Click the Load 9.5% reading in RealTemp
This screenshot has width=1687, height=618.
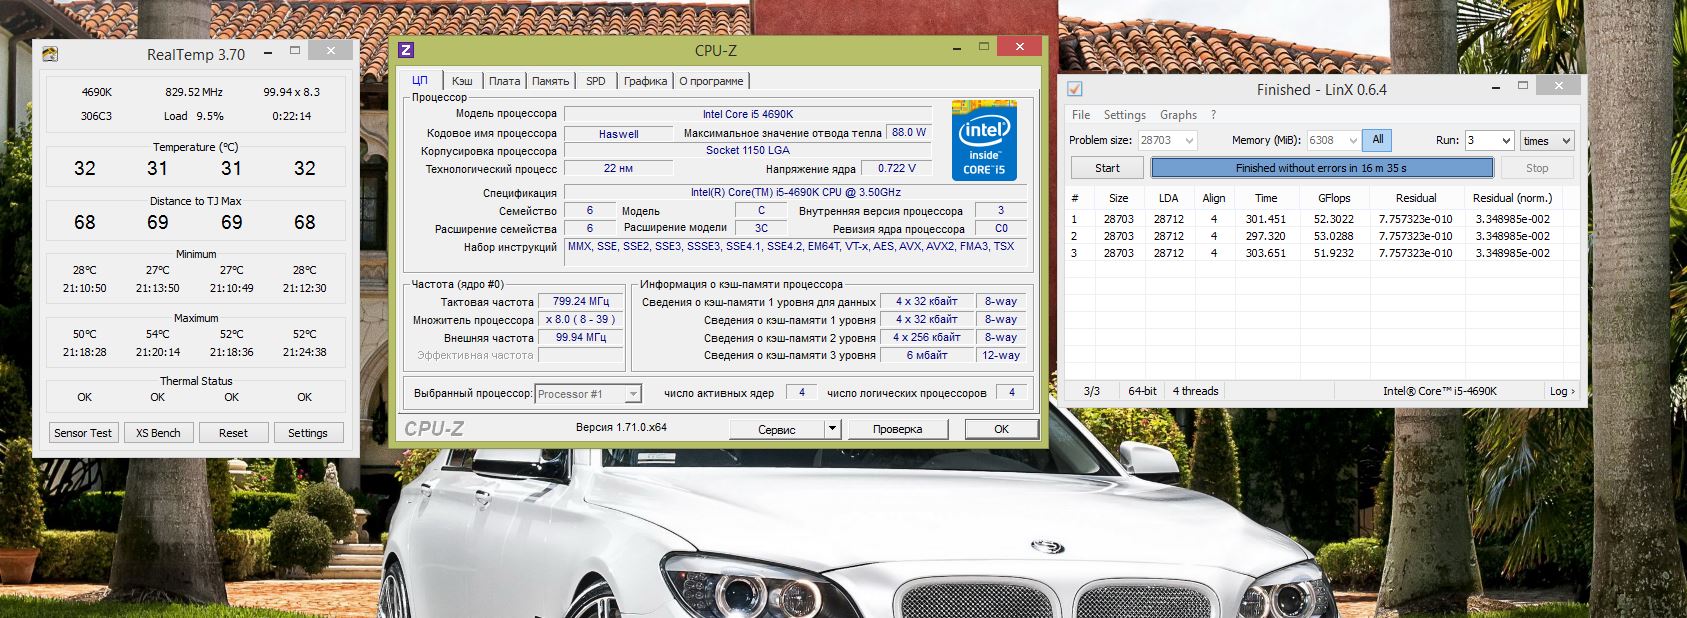coord(194,116)
